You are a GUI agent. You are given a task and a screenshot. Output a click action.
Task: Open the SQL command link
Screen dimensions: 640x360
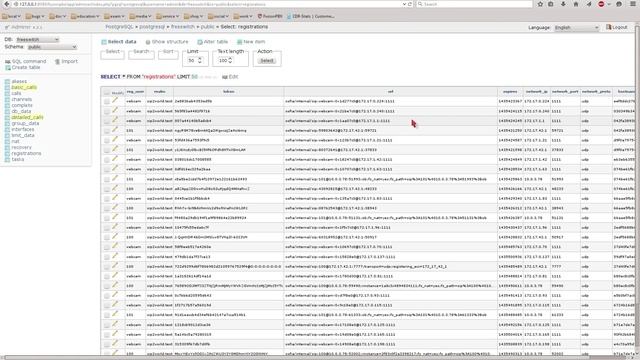click(26, 61)
